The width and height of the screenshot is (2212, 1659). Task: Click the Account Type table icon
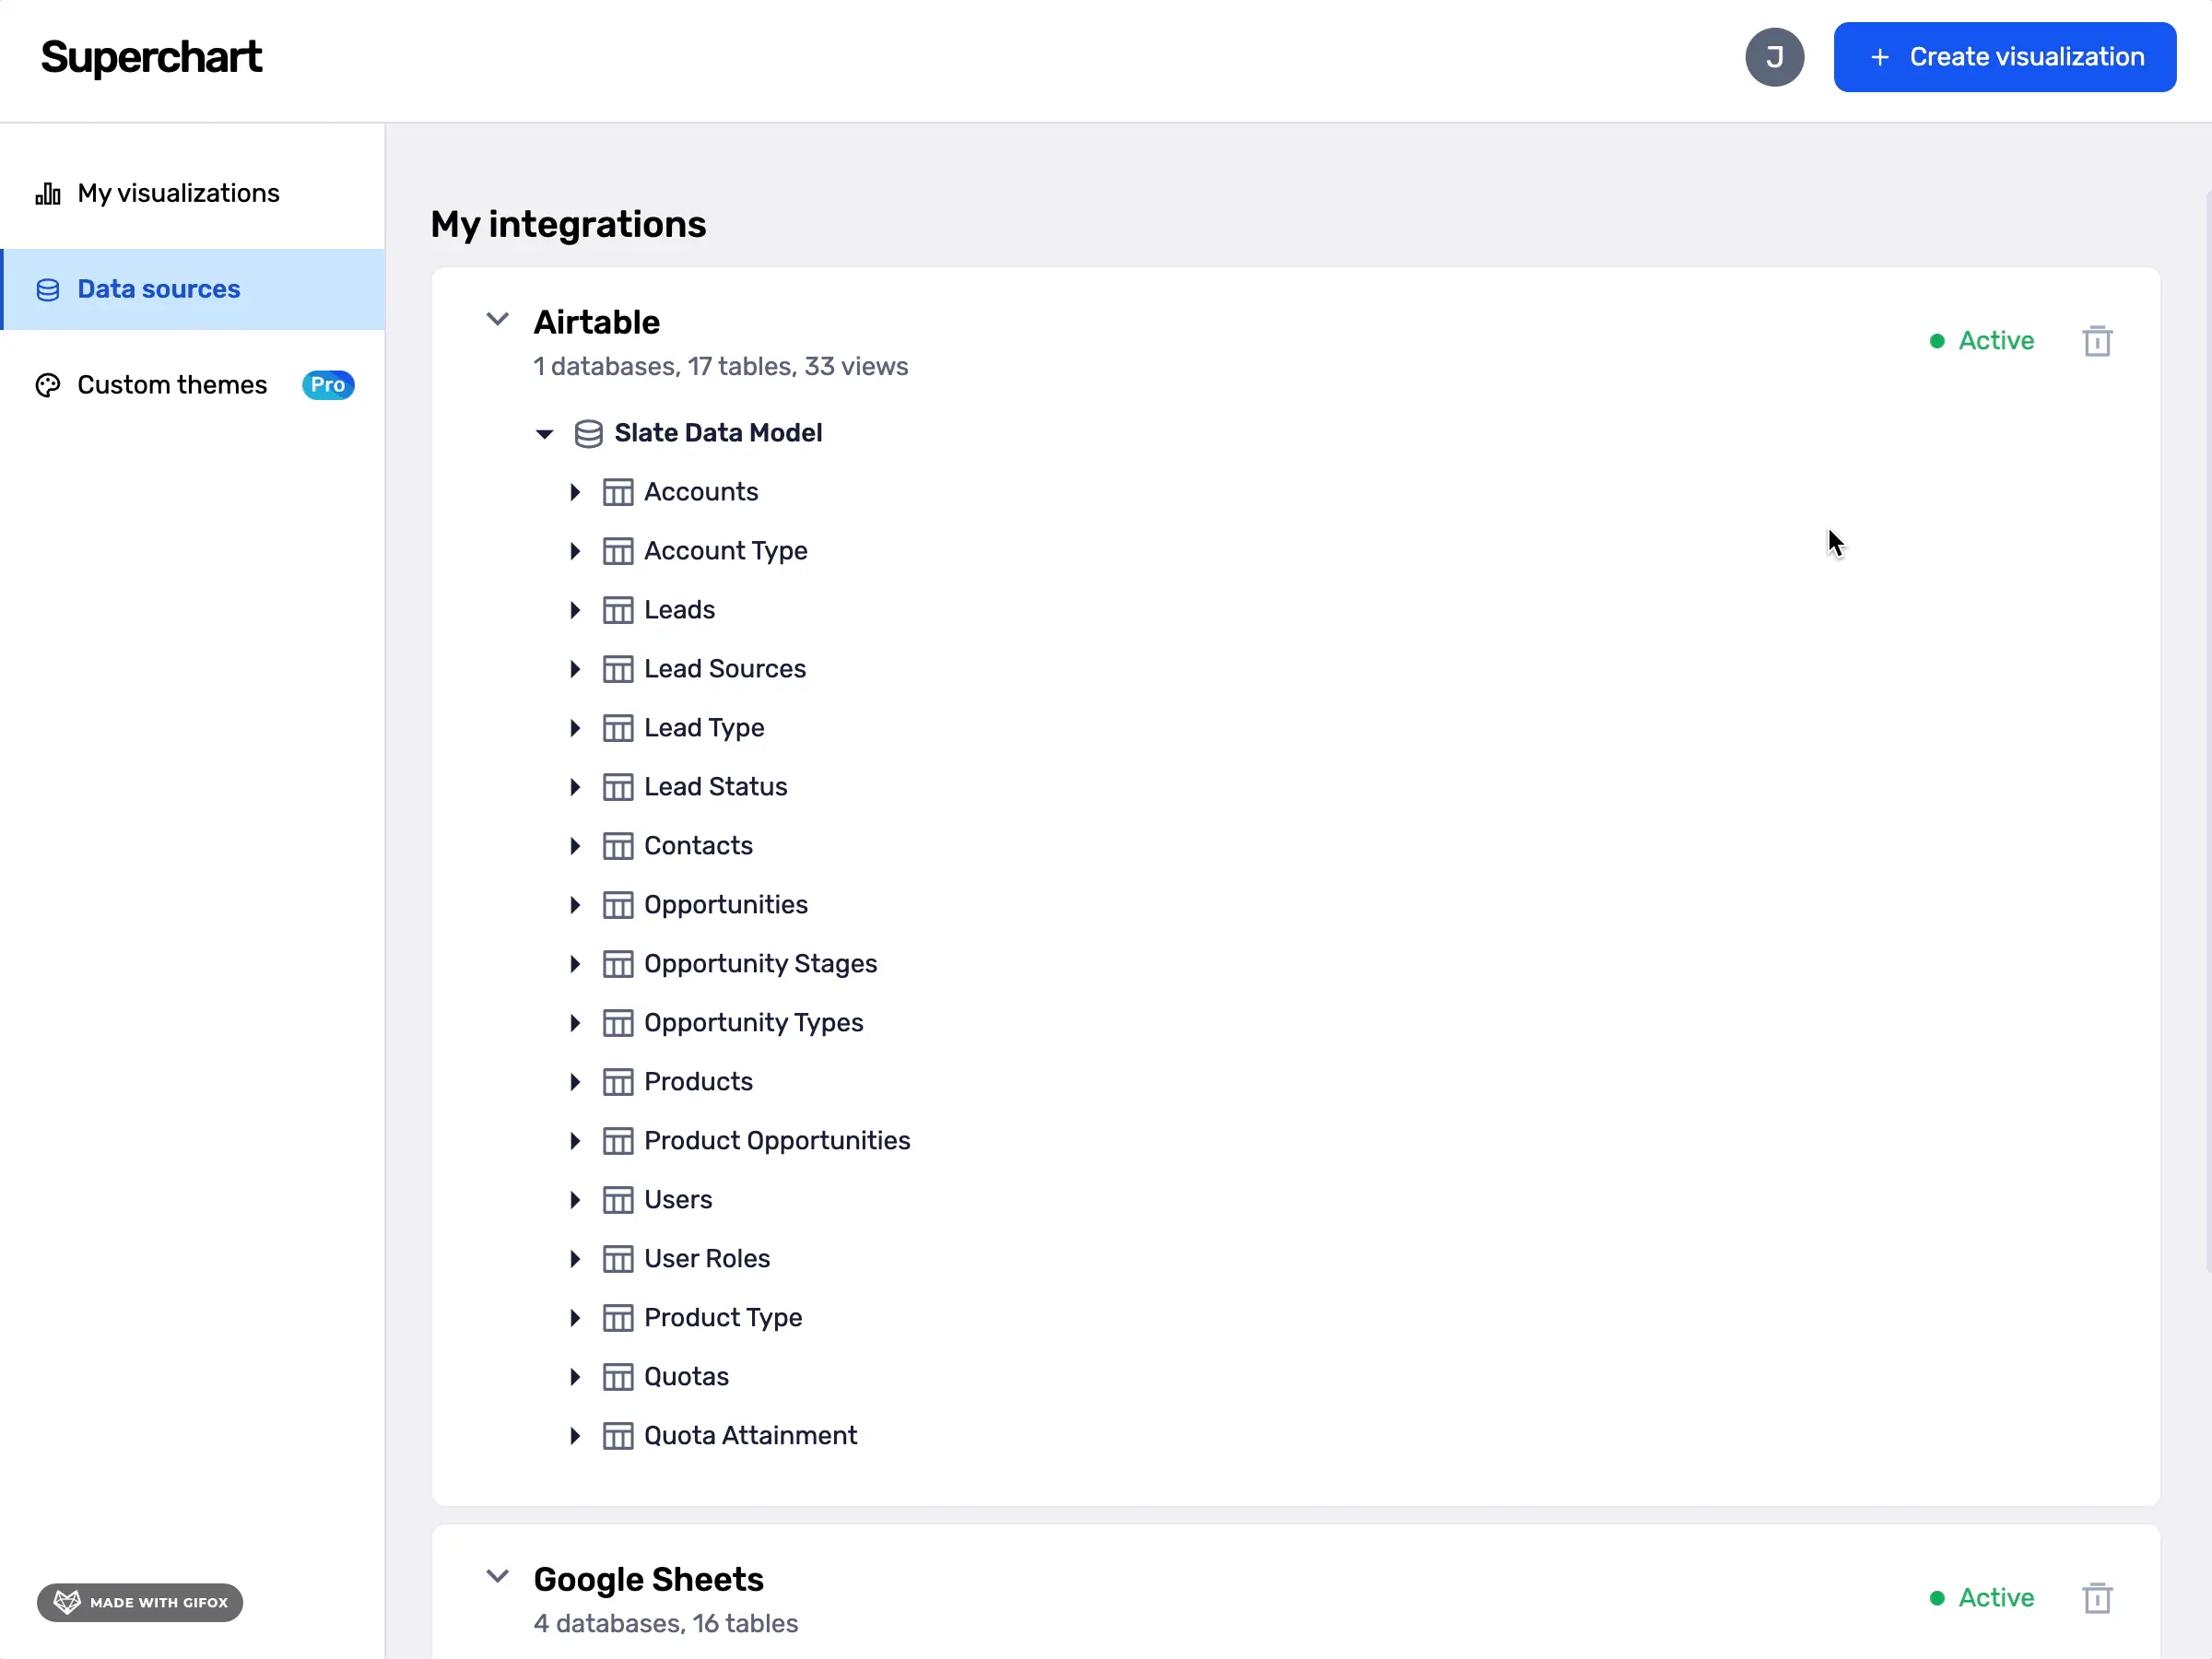(618, 551)
